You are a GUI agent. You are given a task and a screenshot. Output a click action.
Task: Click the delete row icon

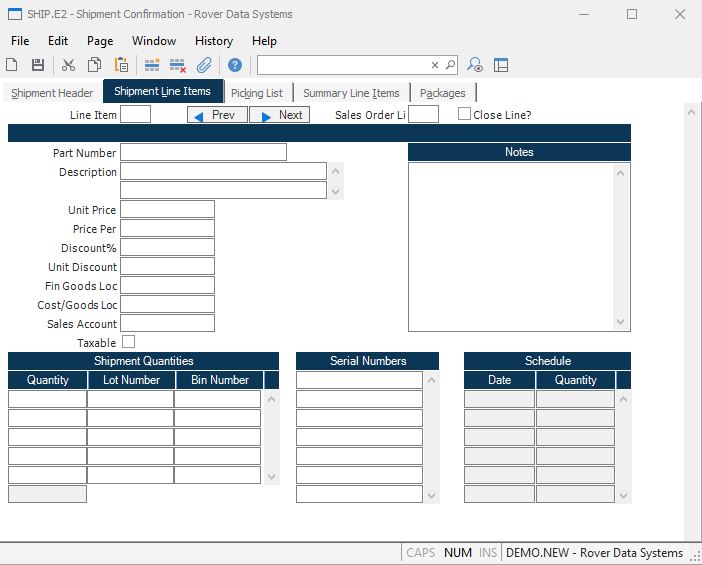[178, 65]
